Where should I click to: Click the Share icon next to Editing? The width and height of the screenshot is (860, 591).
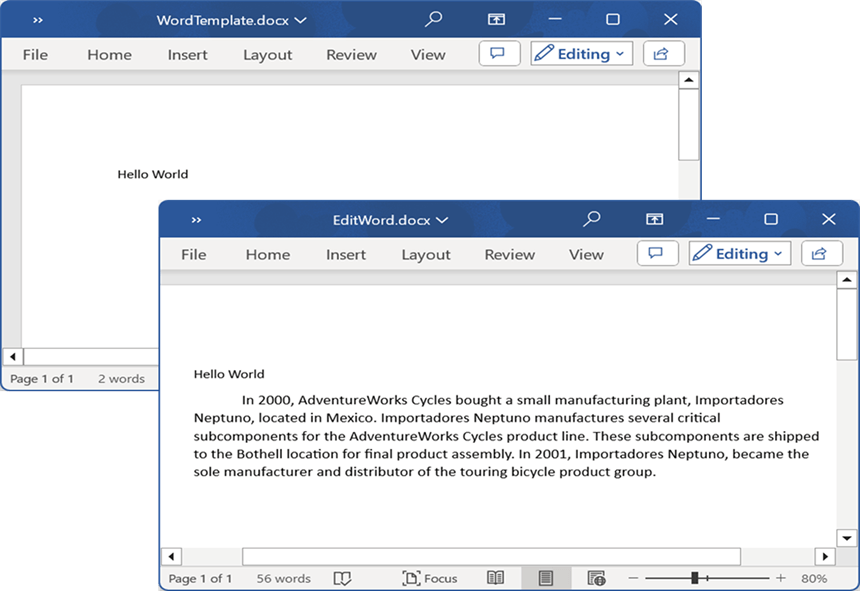click(x=822, y=253)
